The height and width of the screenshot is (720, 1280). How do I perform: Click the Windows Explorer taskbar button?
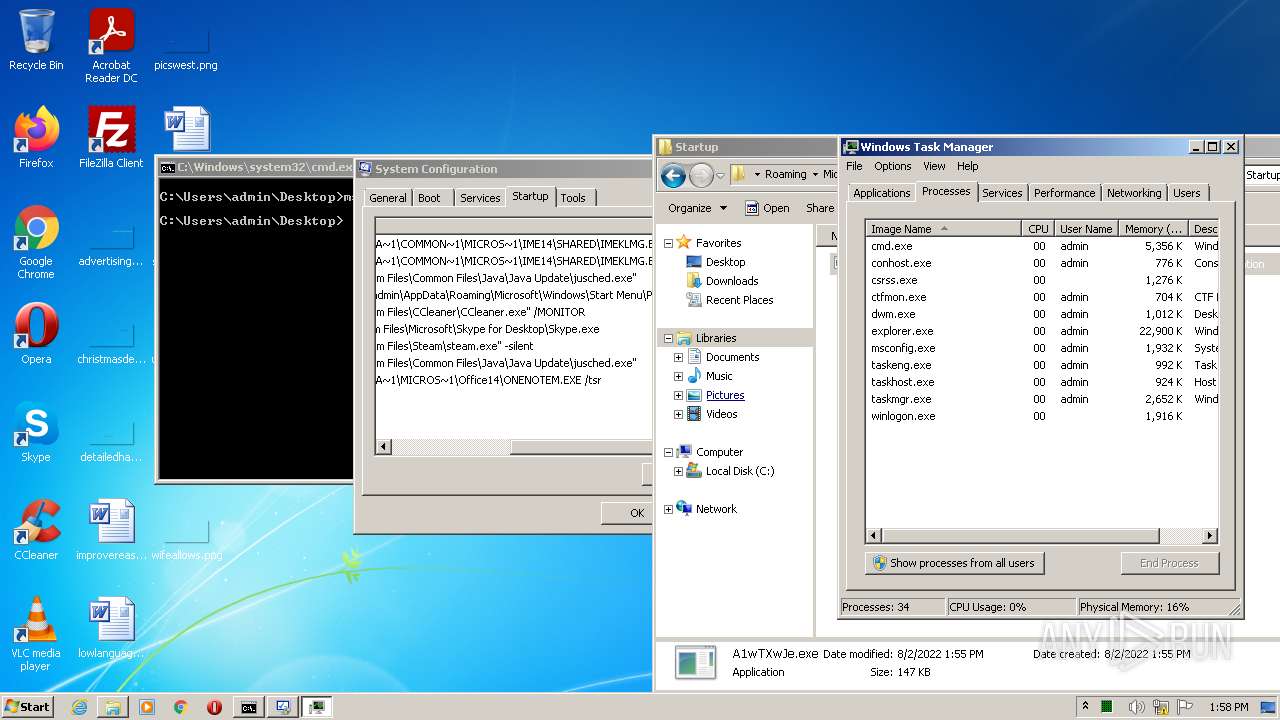(x=113, y=707)
